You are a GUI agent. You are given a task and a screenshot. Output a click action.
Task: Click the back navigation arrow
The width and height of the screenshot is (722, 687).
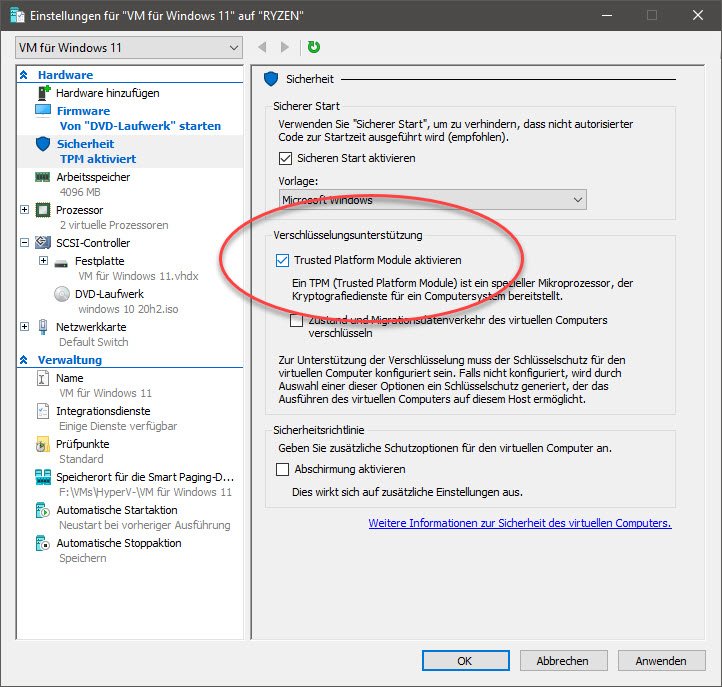(262, 47)
